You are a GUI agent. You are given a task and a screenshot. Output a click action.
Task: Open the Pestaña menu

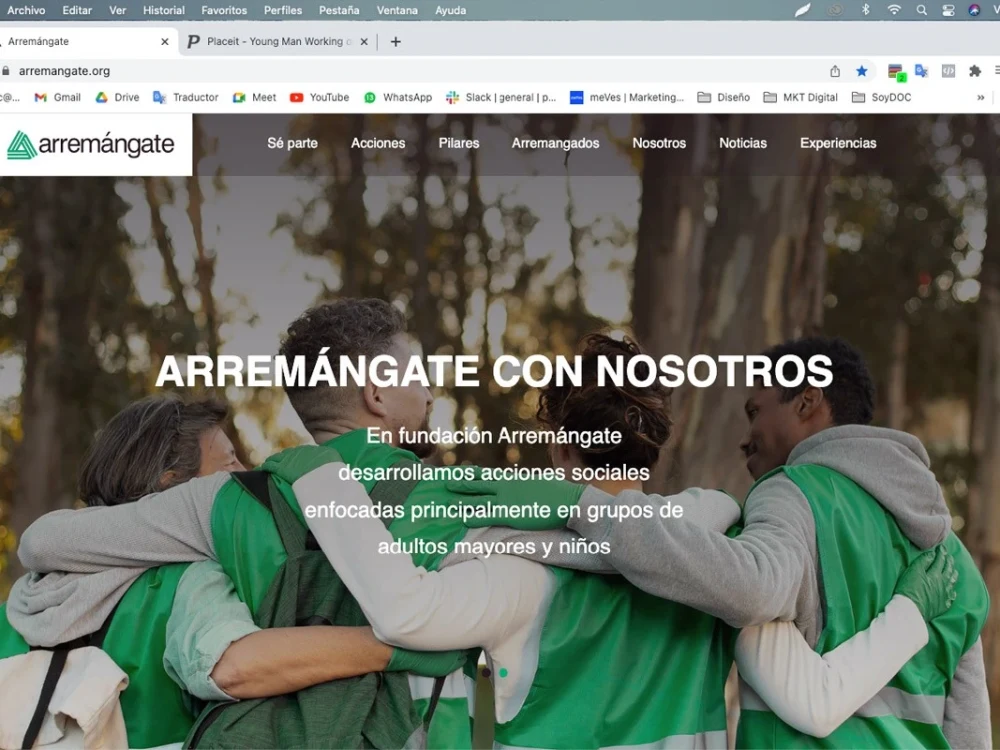pos(339,10)
